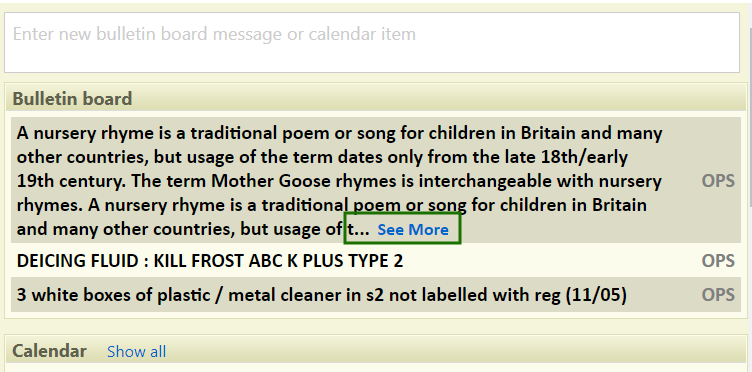Open the Calendar Show all link
The image size is (752, 372).
tap(136, 351)
